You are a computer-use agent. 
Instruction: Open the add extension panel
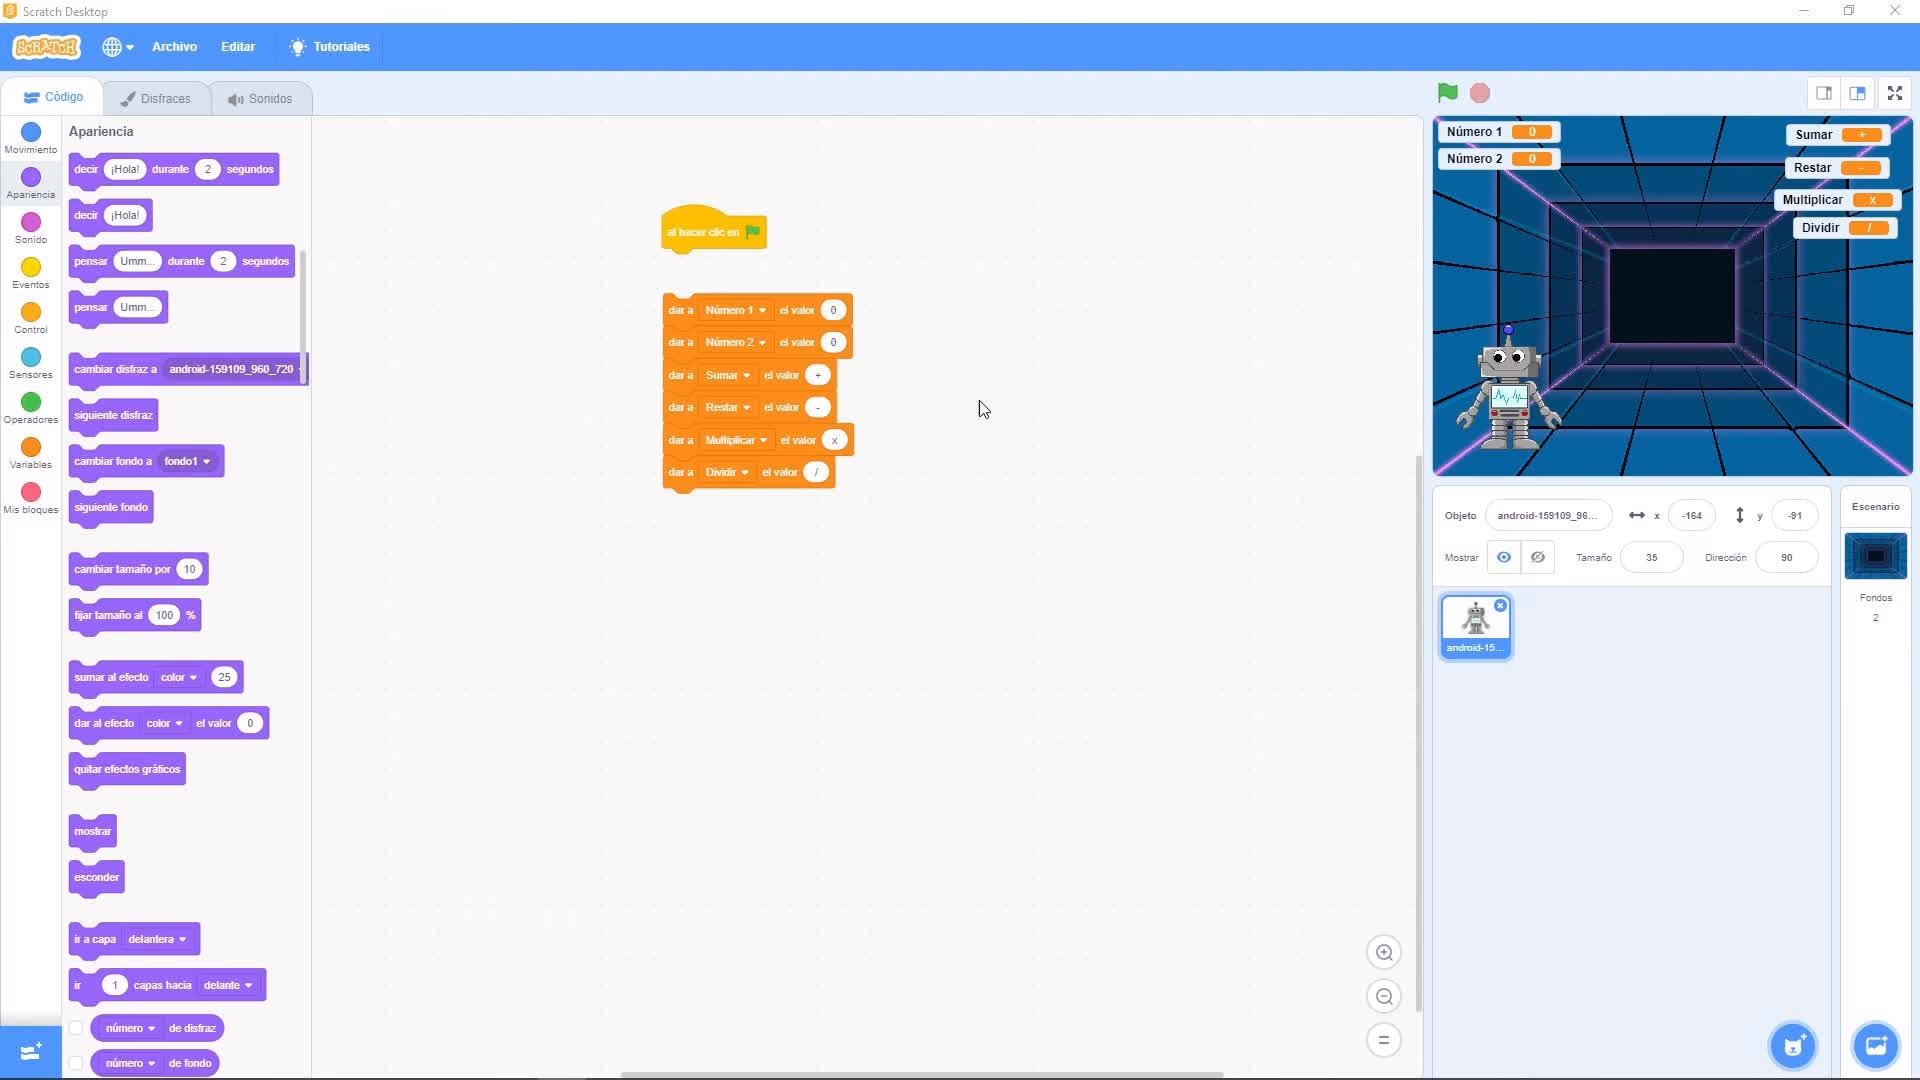pos(29,1051)
